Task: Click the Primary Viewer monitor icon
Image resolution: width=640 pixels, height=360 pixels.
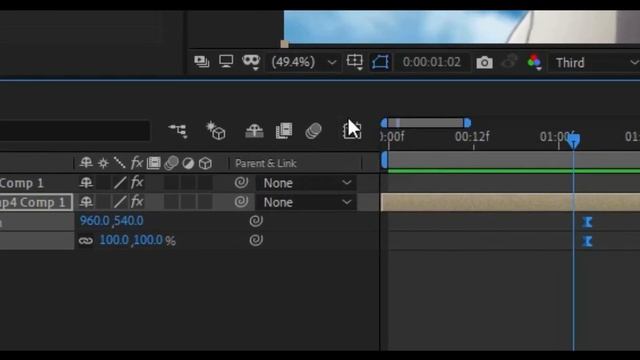Action: pos(226,62)
